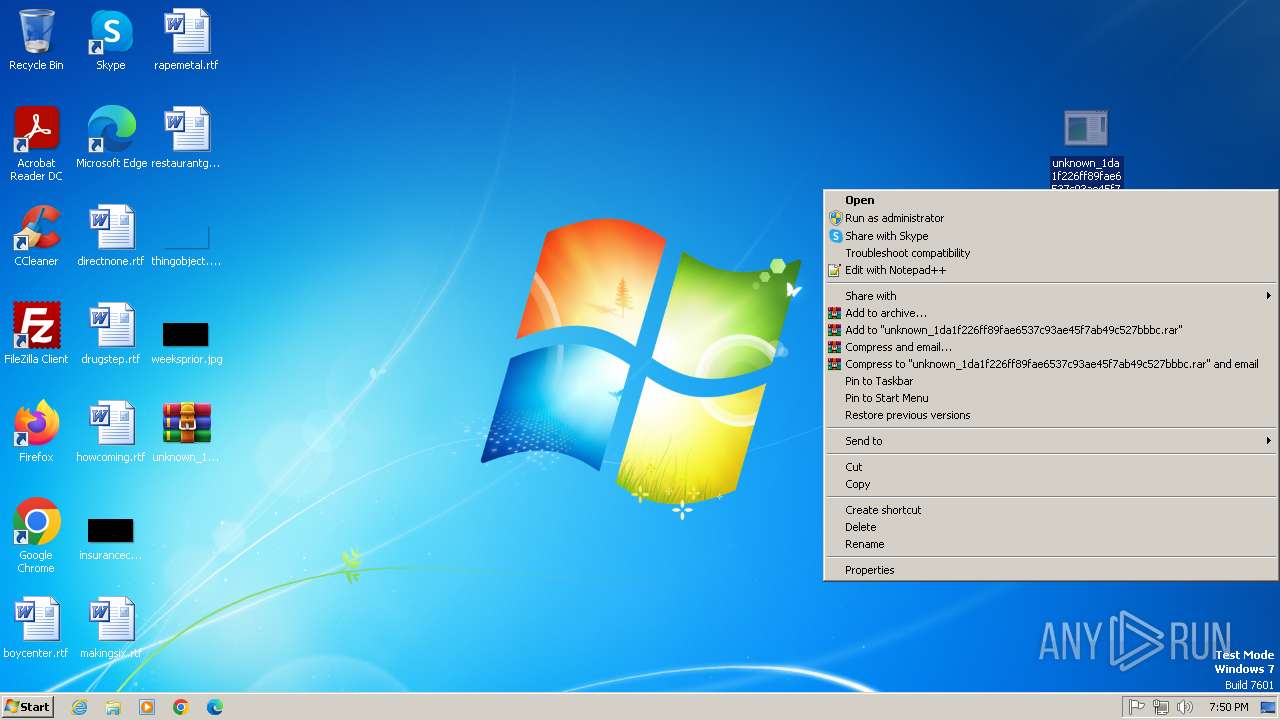Expand the Send to submenu

point(1050,441)
